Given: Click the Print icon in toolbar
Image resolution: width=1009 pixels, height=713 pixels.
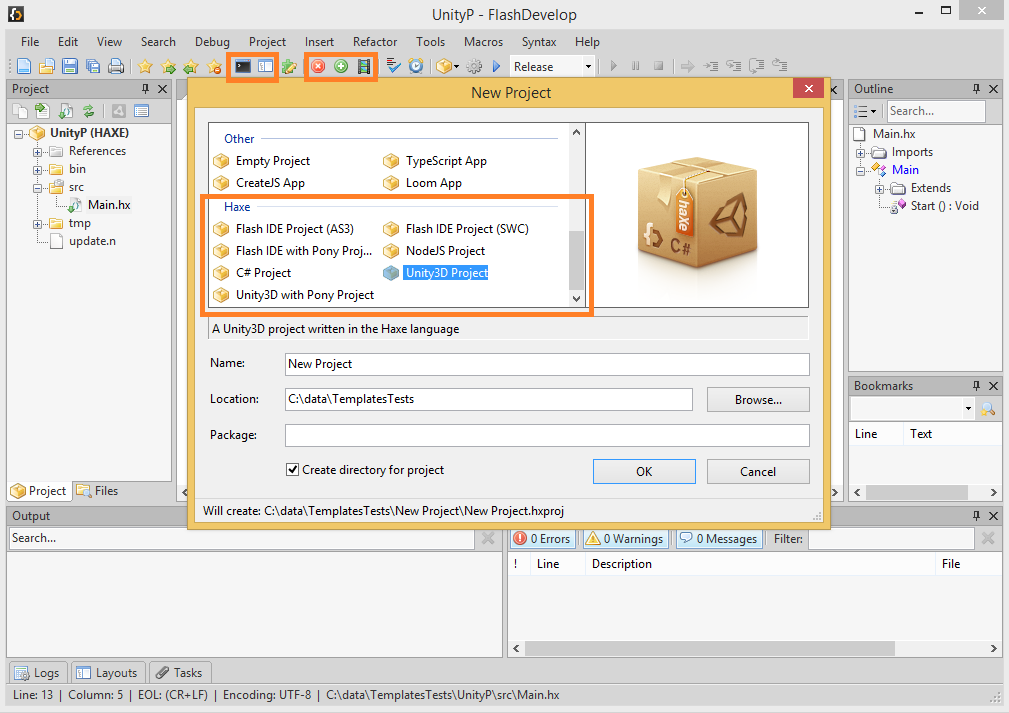Looking at the screenshot, I should click(116, 66).
